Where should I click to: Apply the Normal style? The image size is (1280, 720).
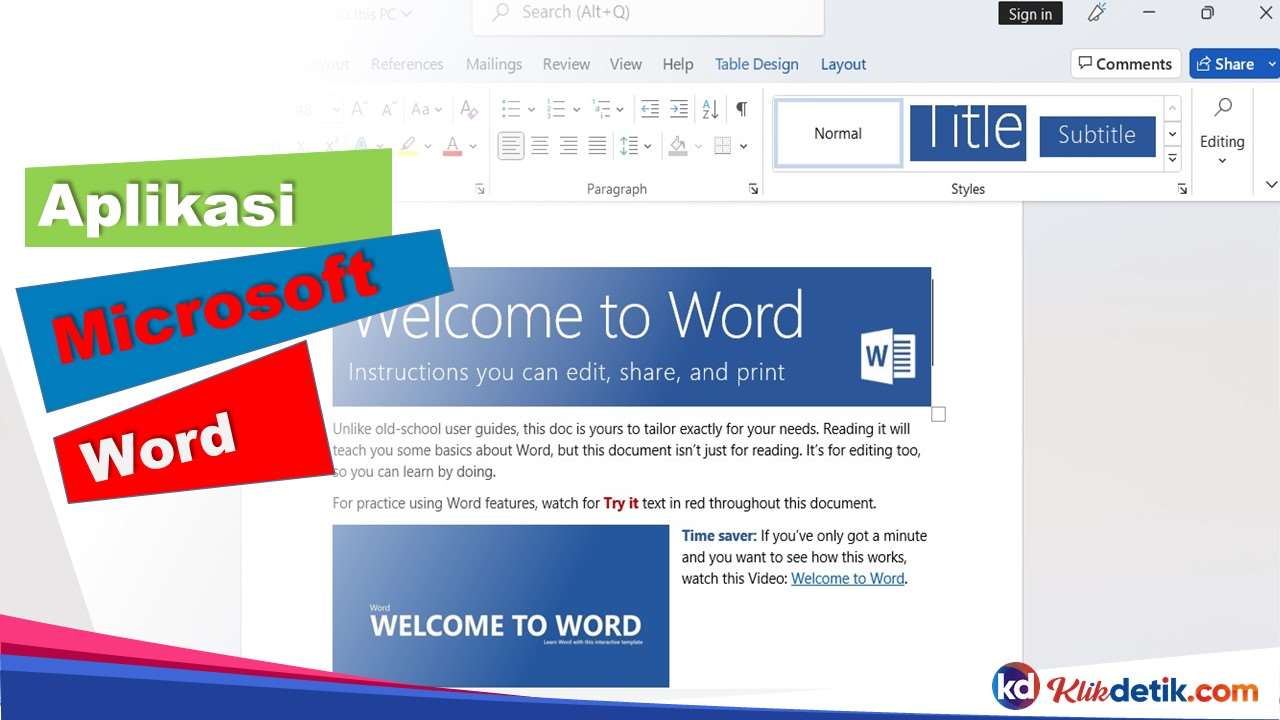838,133
